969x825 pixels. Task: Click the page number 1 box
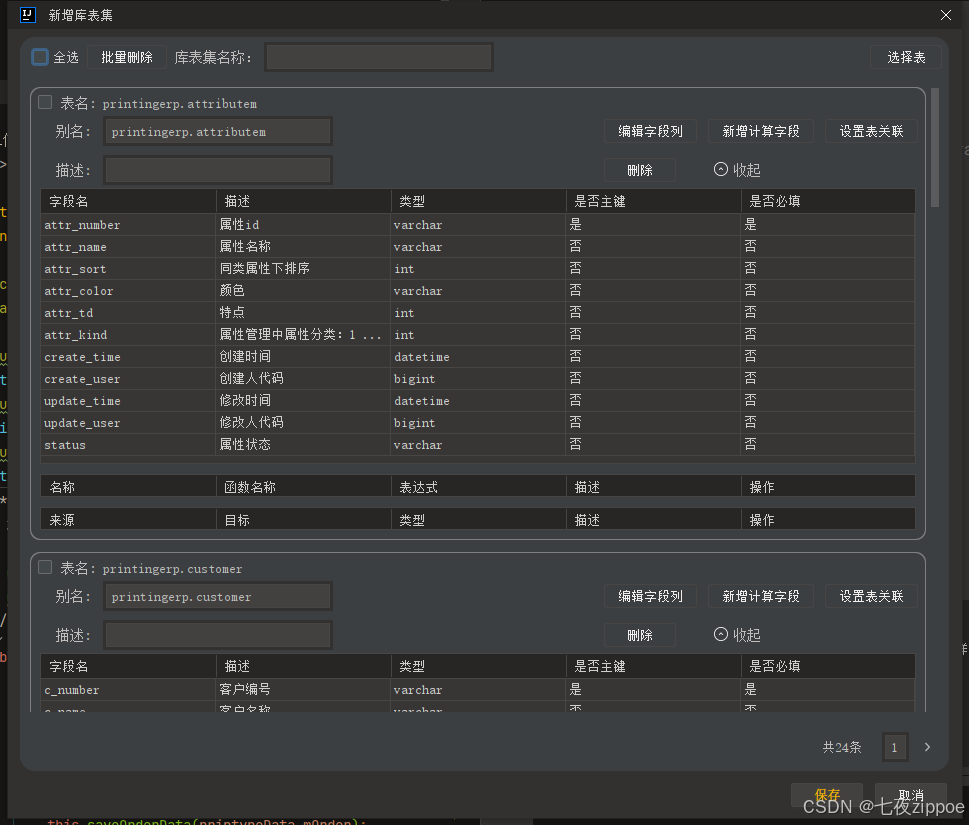(x=894, y=747)
